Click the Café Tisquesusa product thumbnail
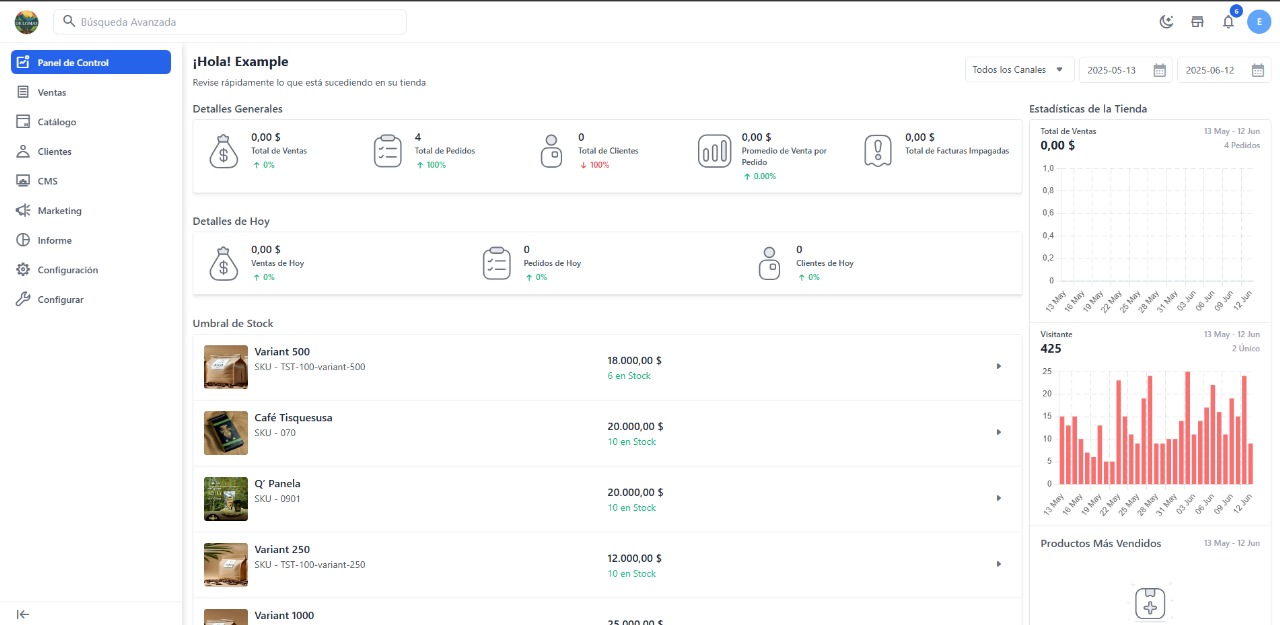1280x625 pixels. pyautogui.click(x=225, y=432)
